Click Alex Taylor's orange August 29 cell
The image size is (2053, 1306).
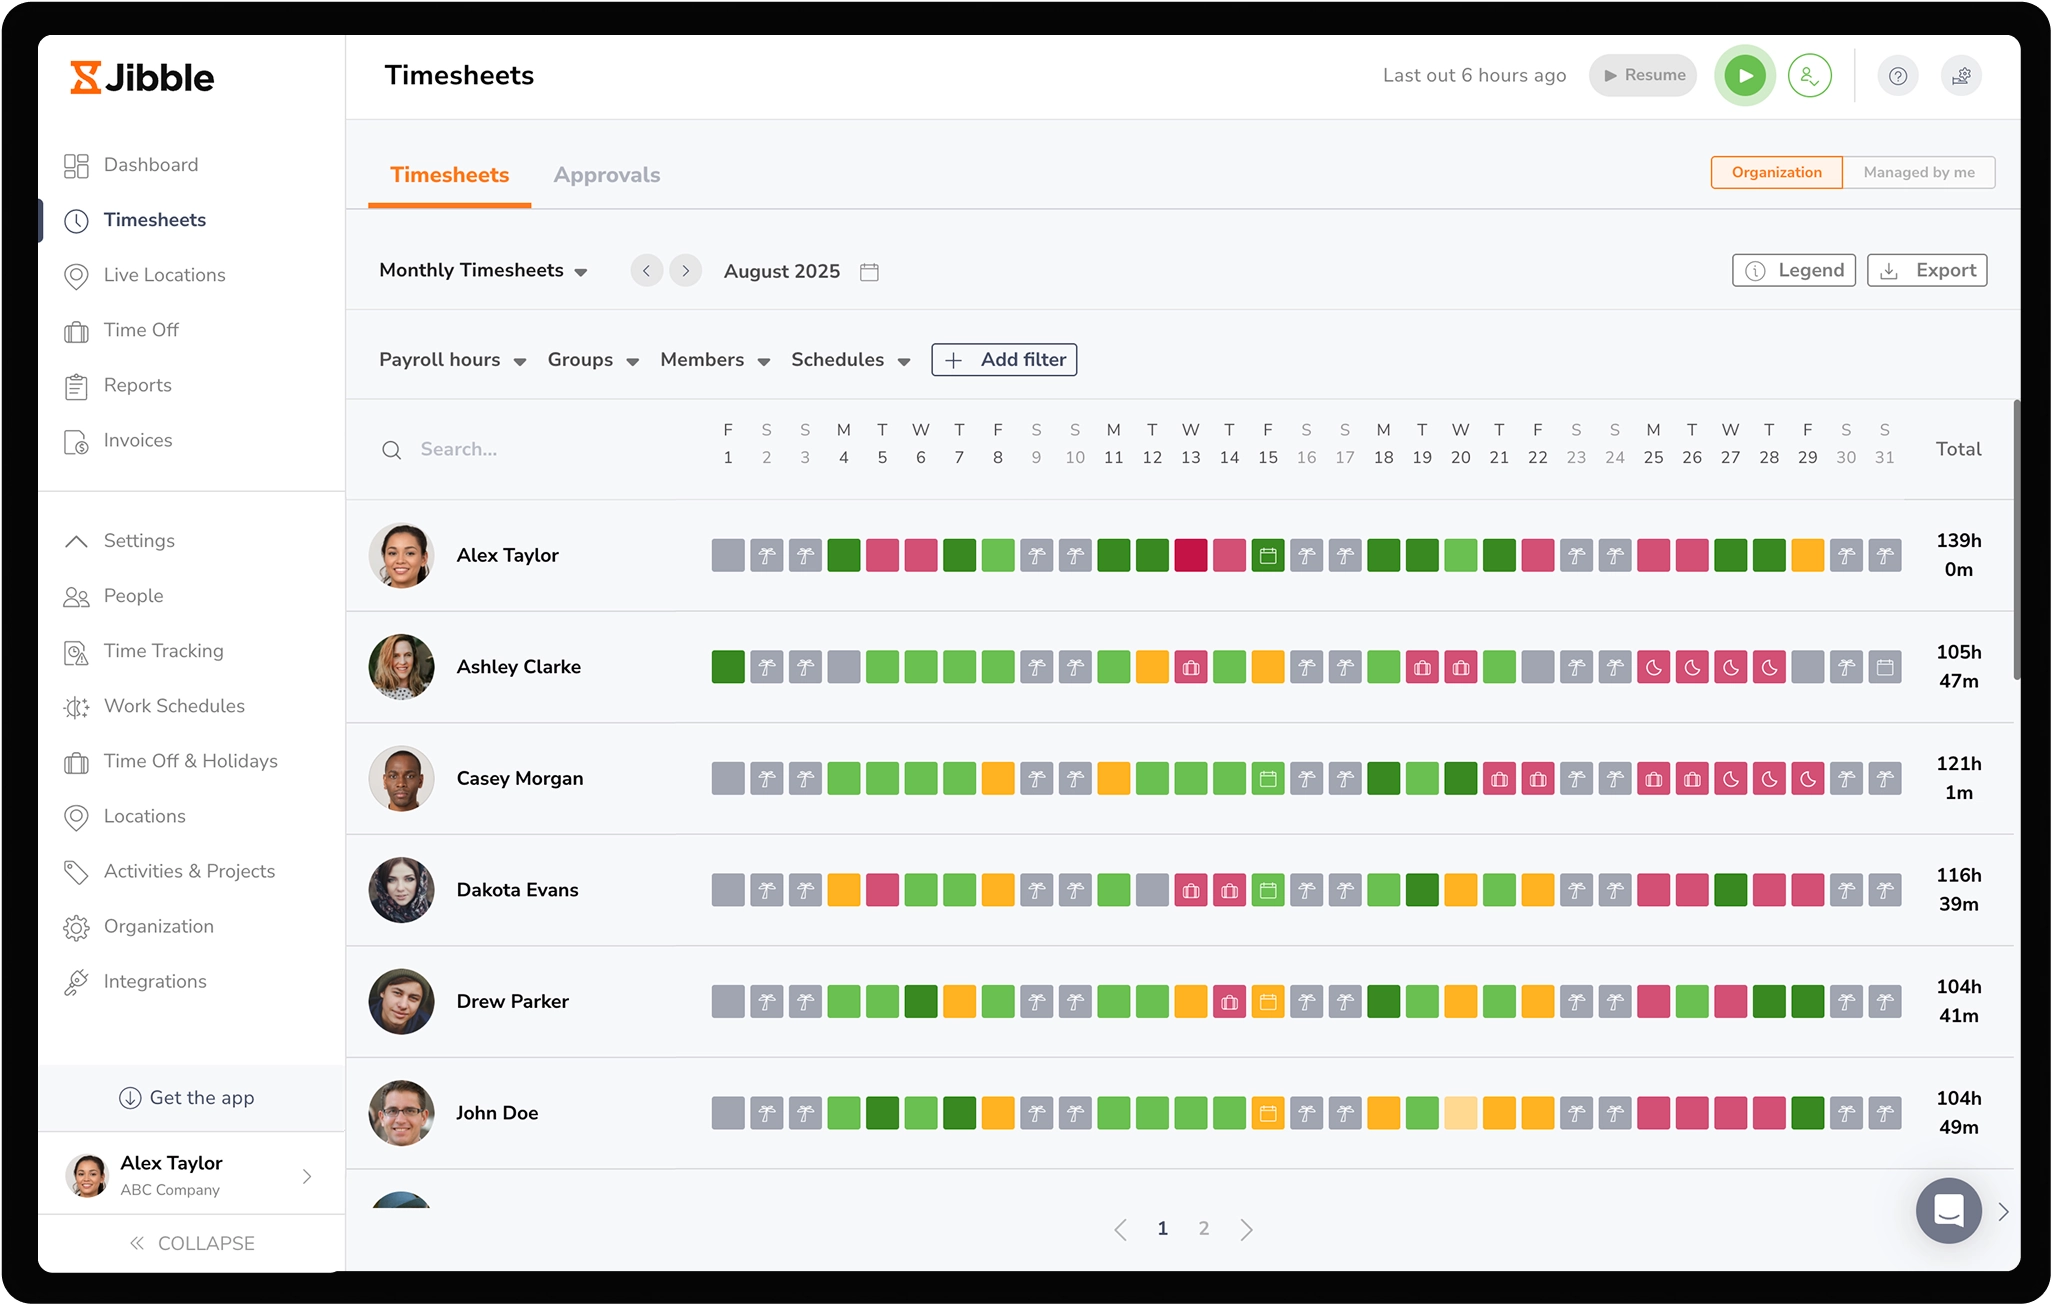pyautogui.click(x=1807, y=555)
